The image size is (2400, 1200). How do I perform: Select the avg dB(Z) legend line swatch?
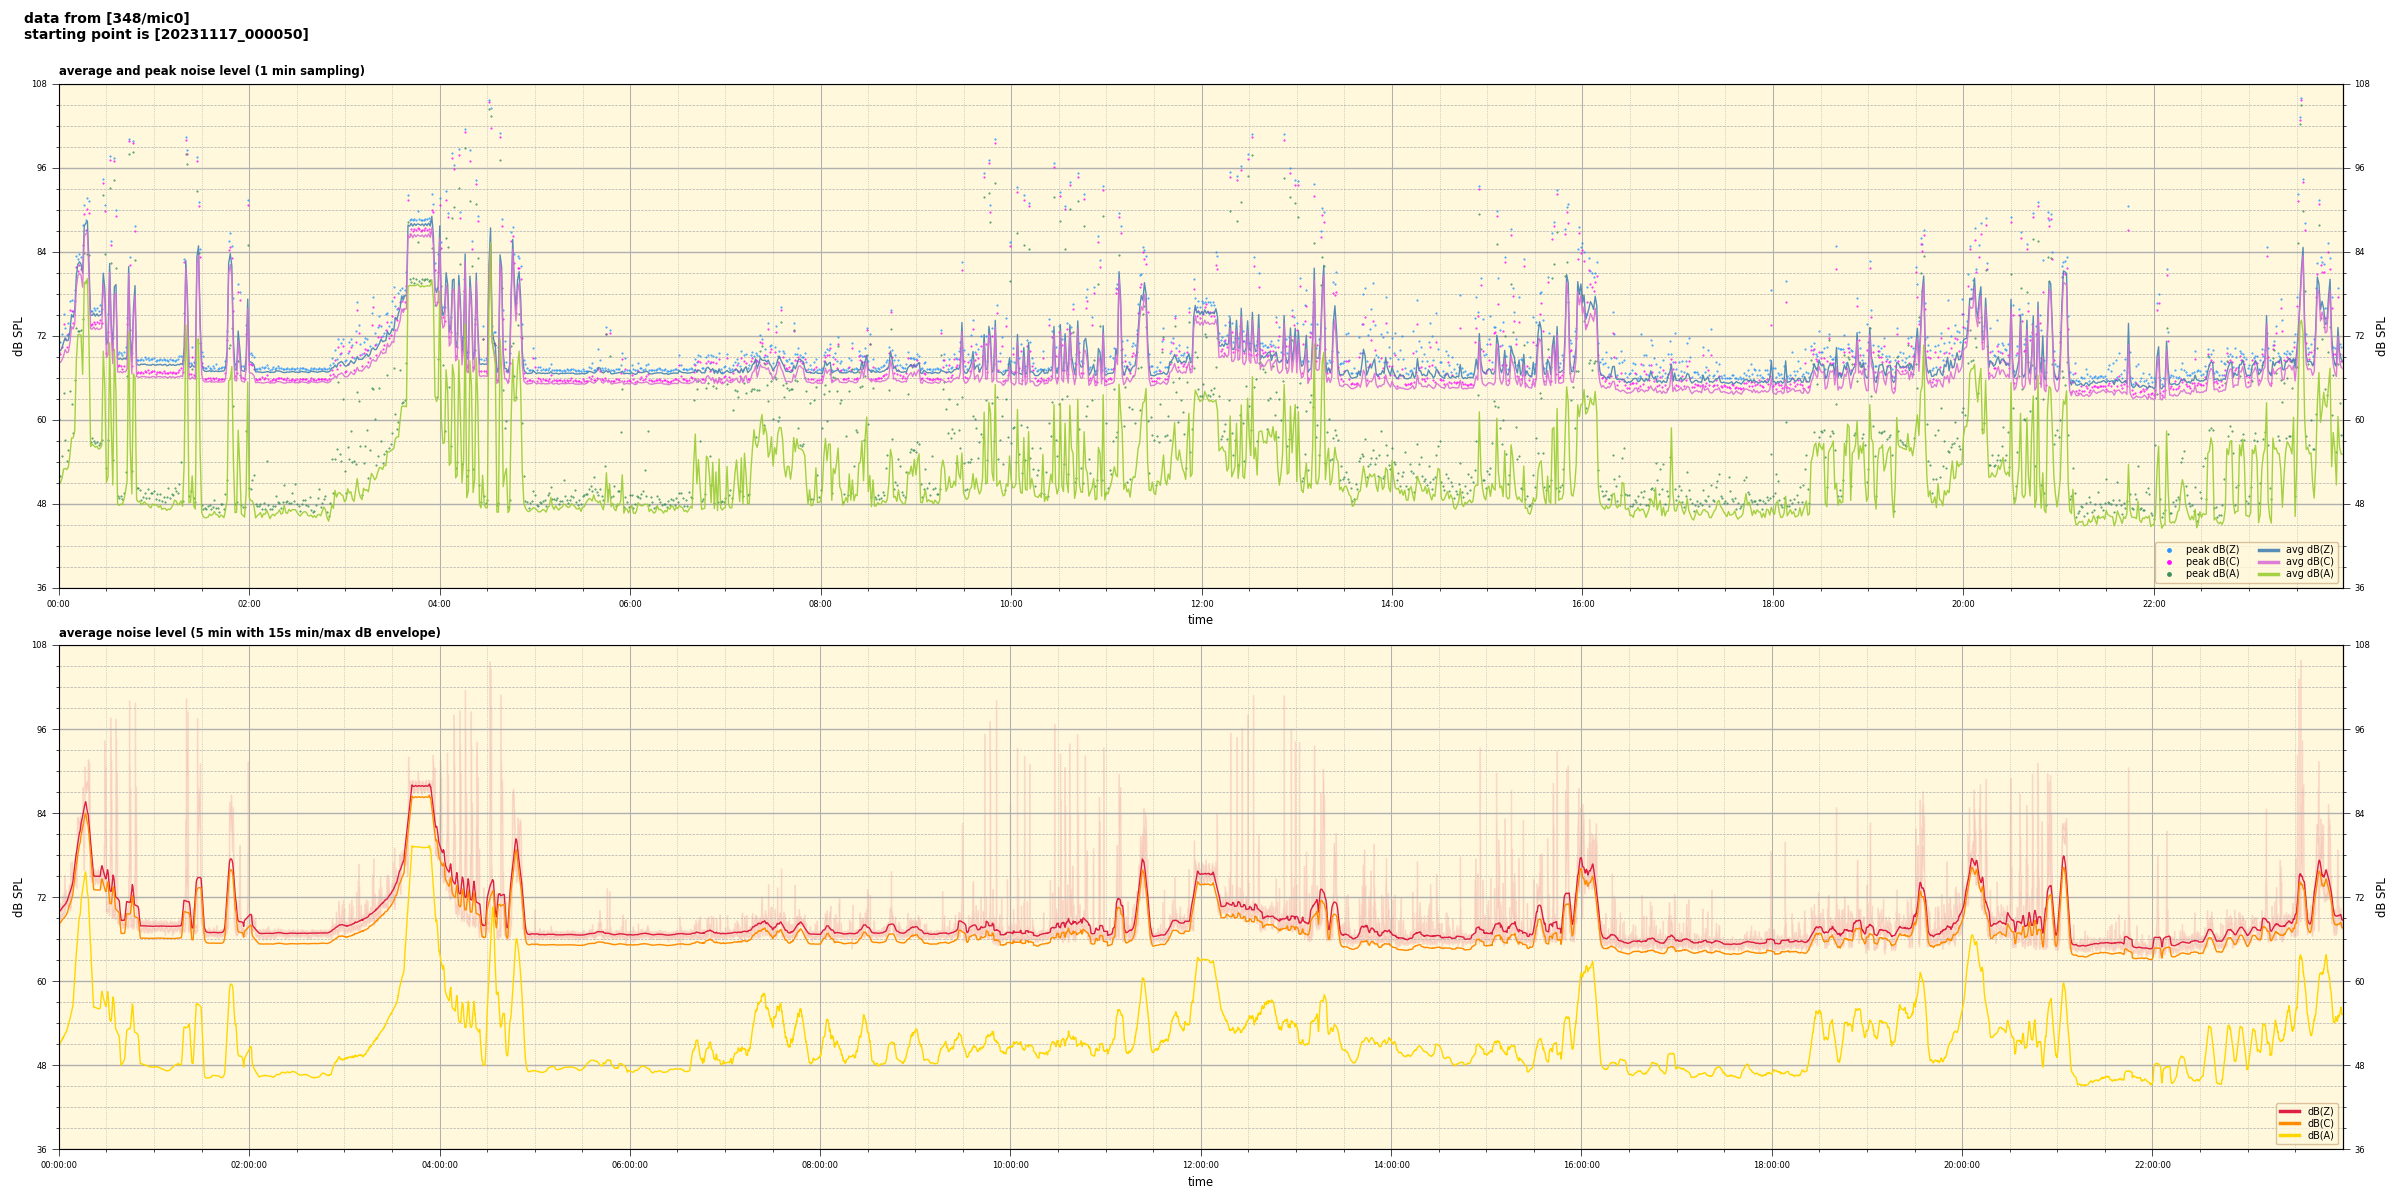[2269, 550]
